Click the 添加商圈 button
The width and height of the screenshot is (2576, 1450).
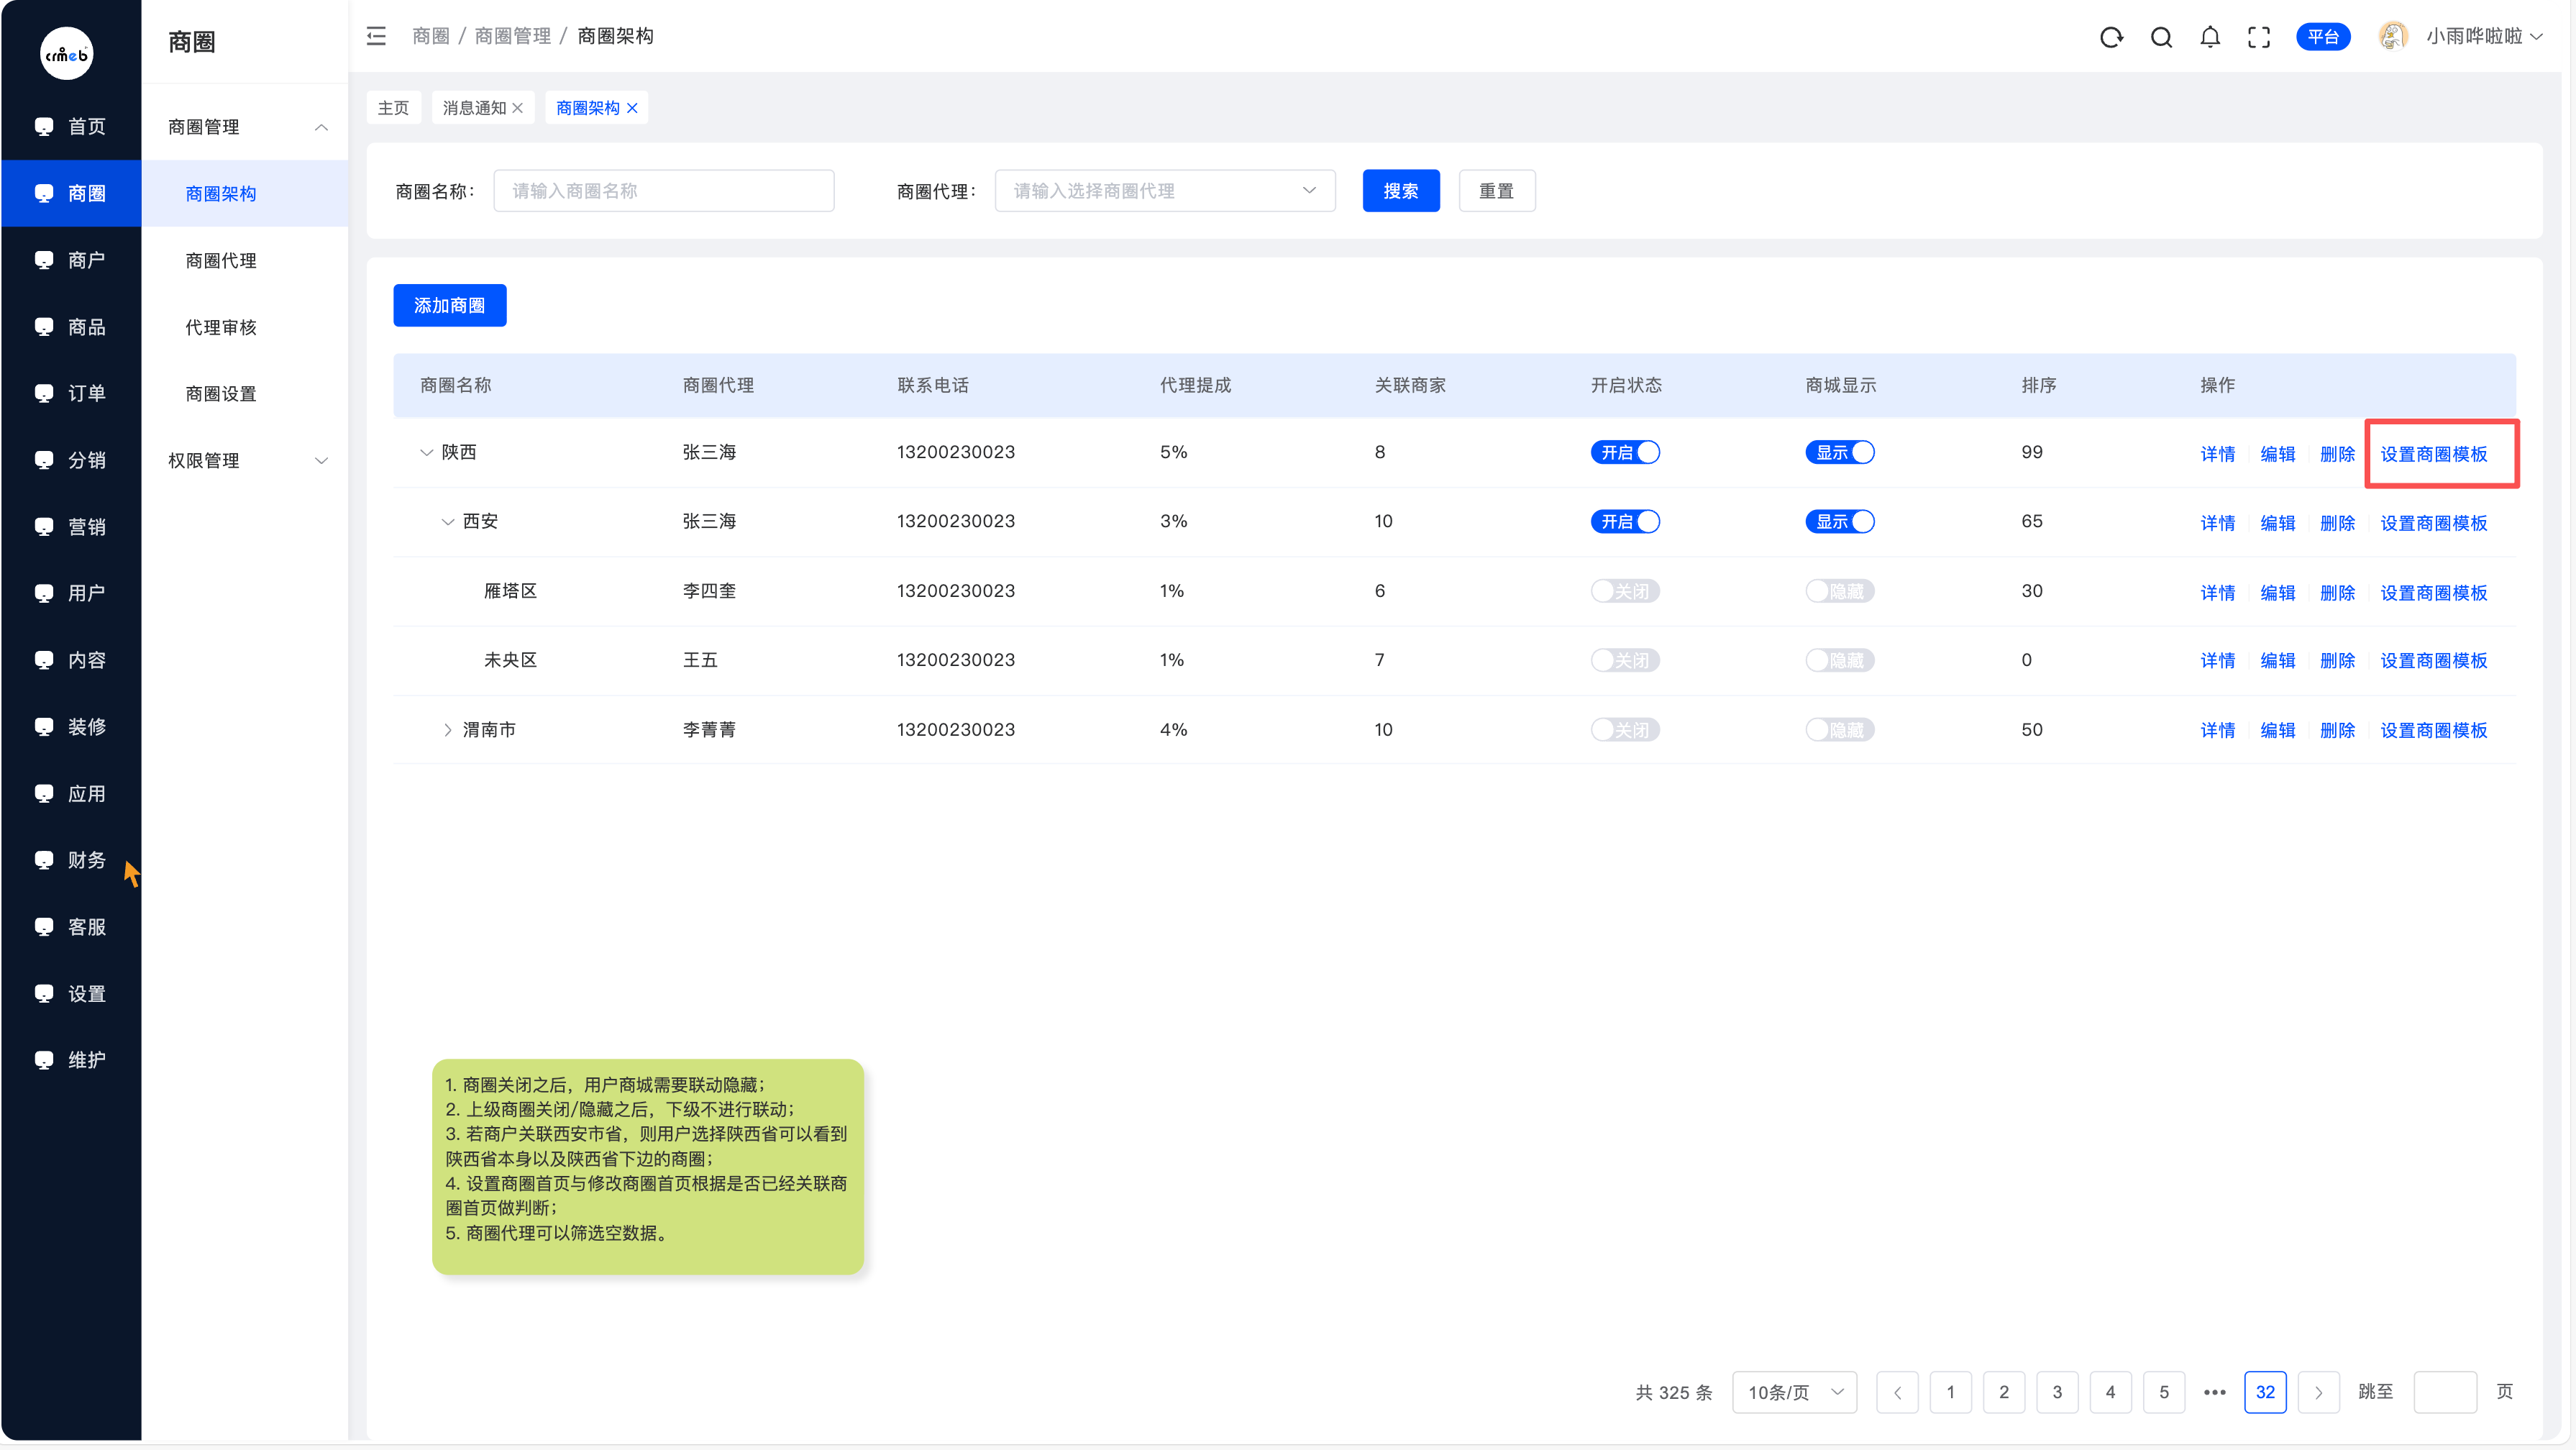tap(449, 305)
